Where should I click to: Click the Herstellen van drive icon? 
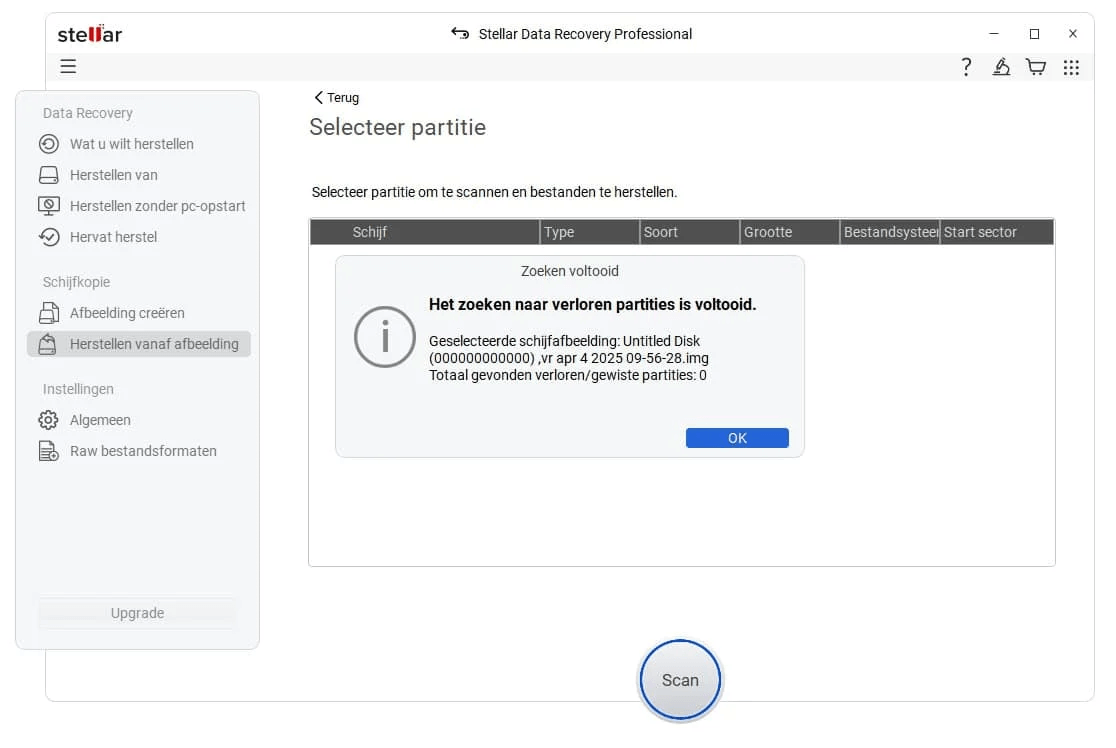pyautogui.click(x=48, y=175)
